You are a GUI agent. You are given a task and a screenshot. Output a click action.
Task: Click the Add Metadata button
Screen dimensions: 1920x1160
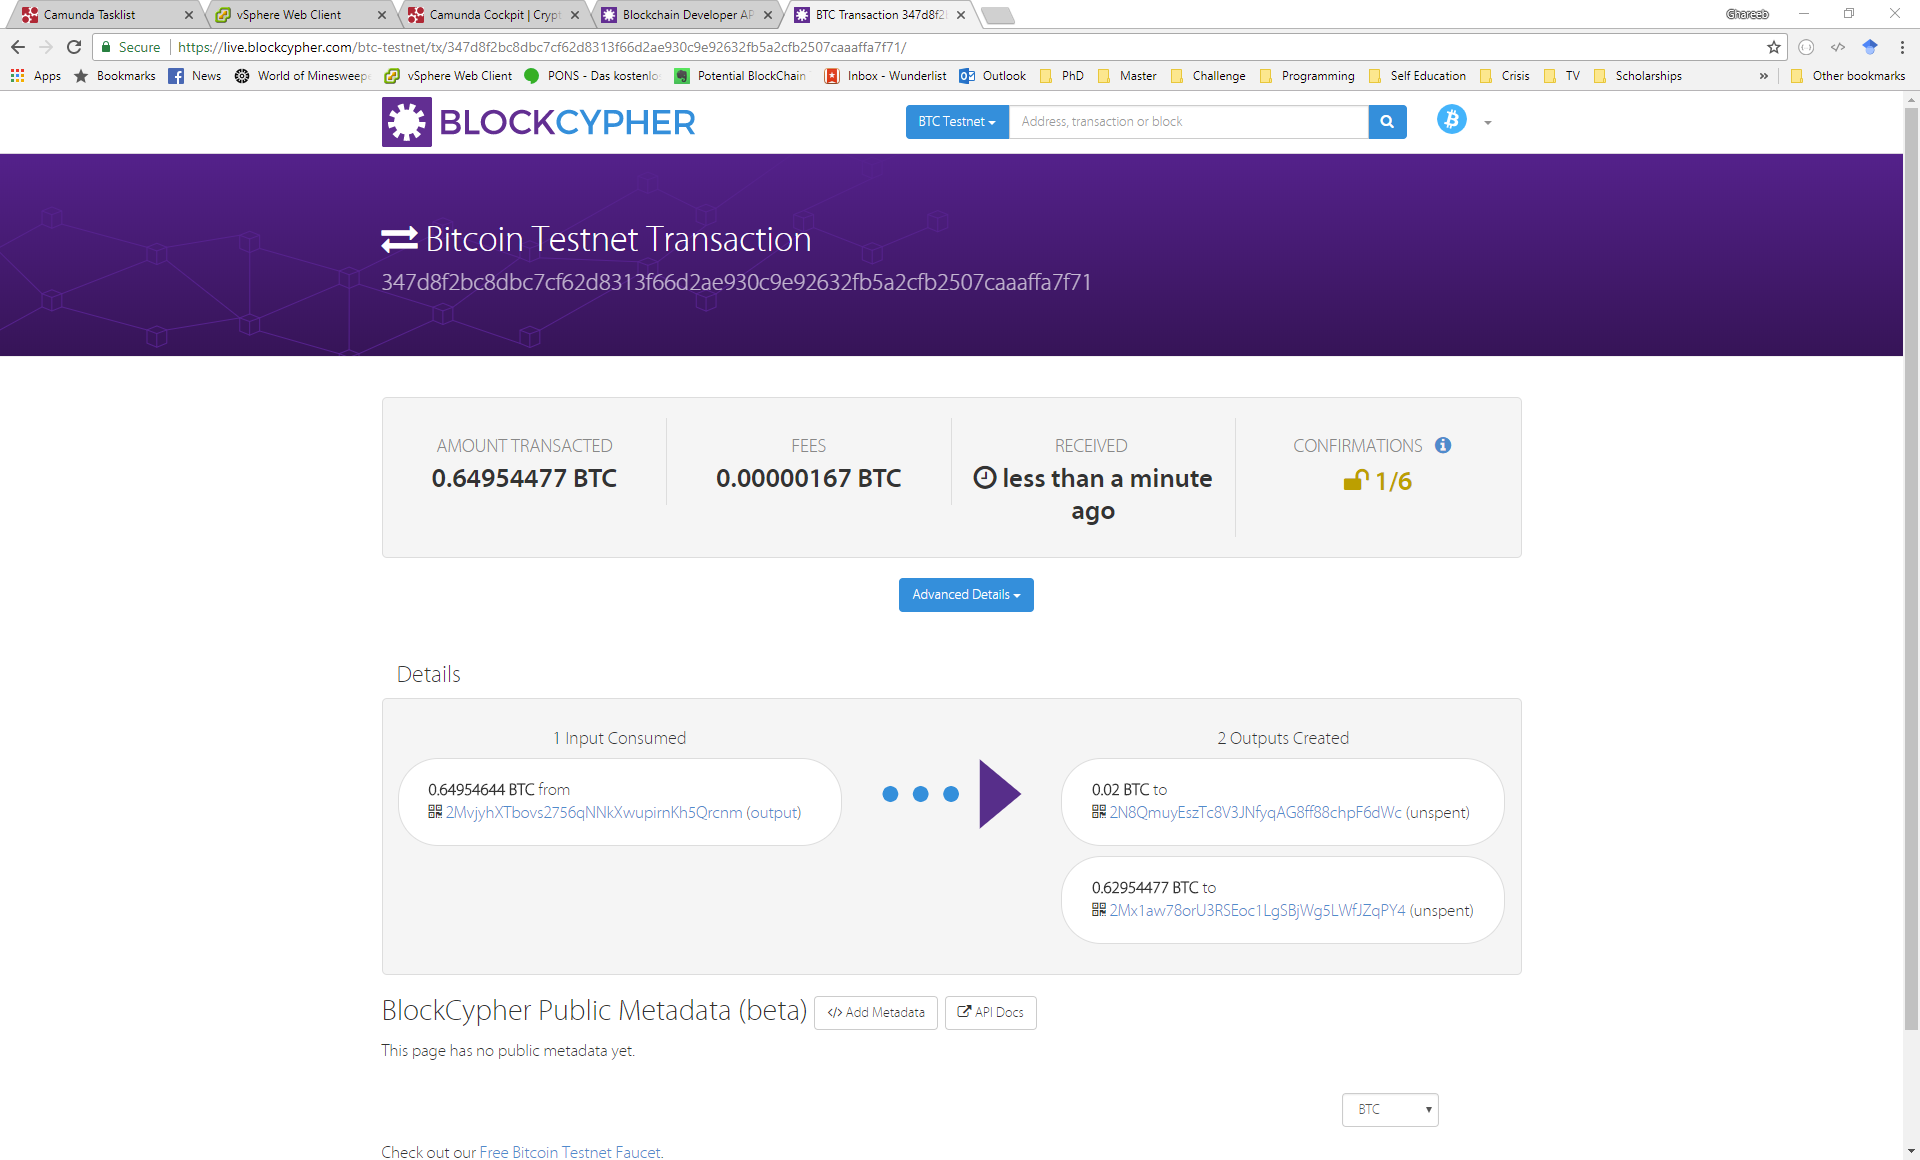[x=875, y=1013]
